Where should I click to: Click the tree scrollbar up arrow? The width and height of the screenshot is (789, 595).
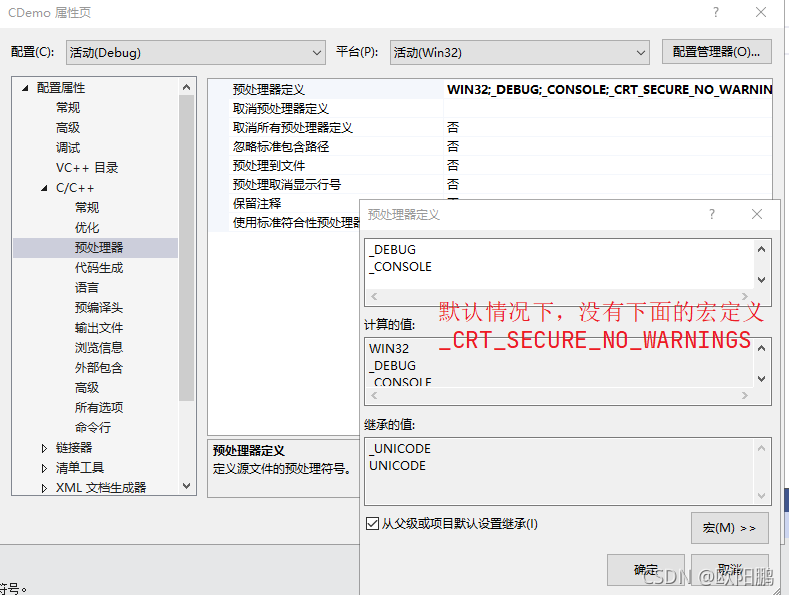coord(187,88)
